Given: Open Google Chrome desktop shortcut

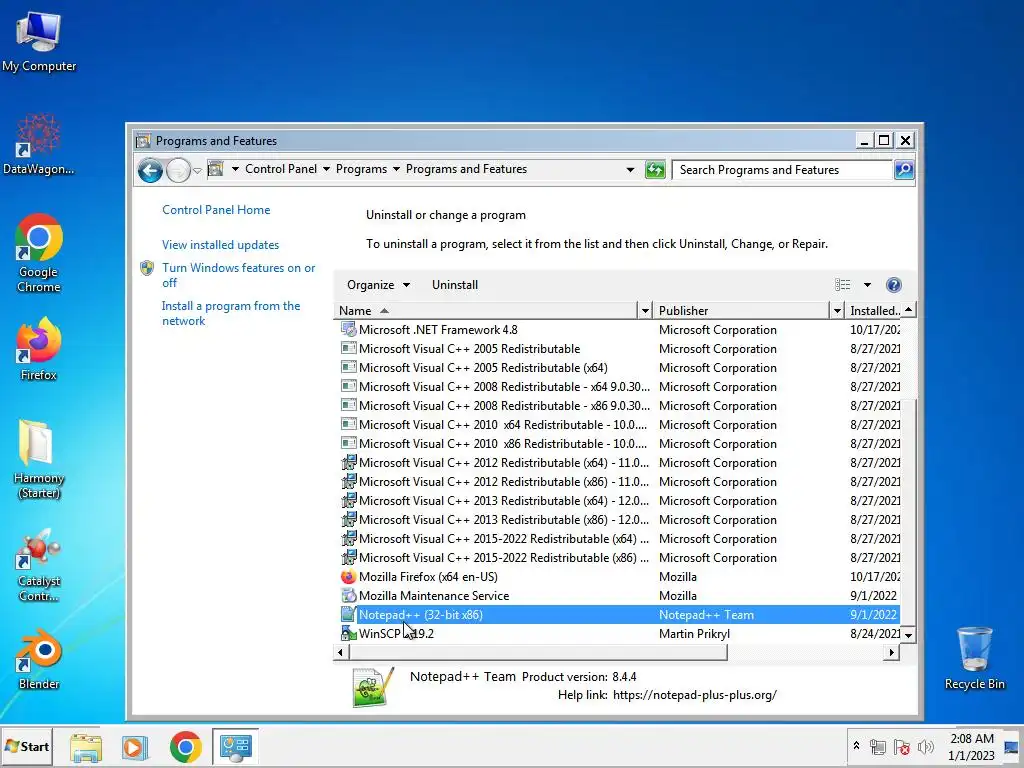Looking at the screenshot, I should click(x=39, y=253).
